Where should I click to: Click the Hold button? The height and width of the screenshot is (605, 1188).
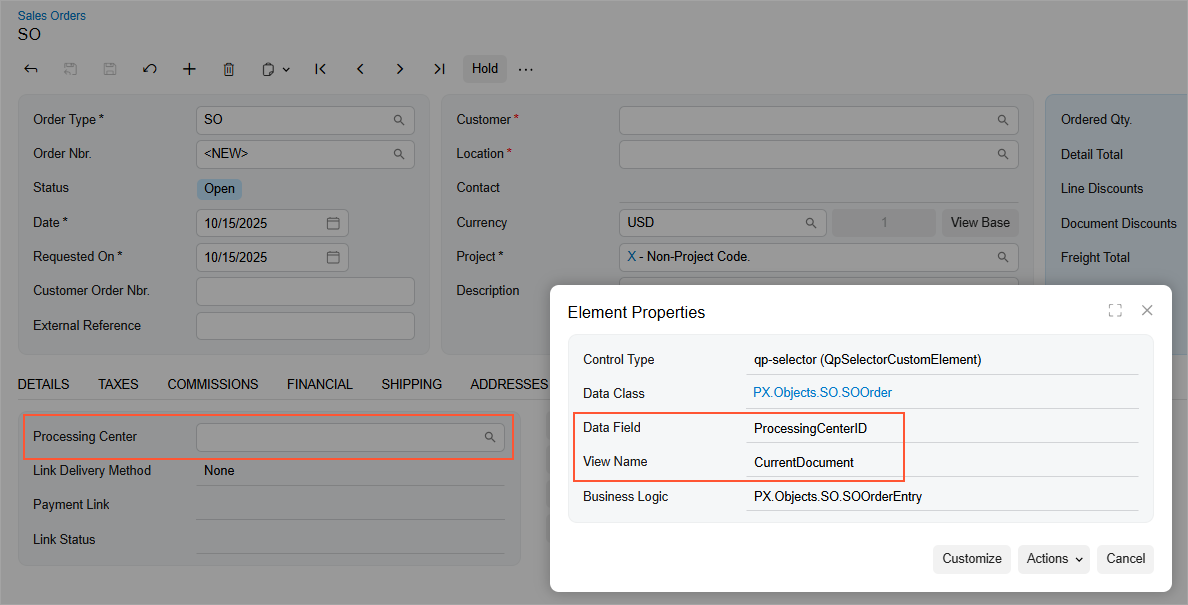tap(485, 69)
